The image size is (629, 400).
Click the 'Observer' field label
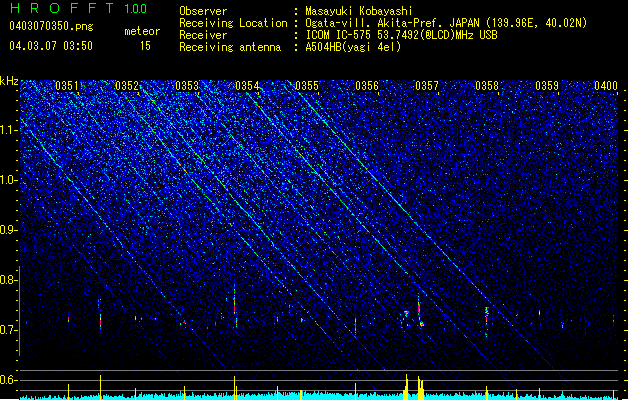(x=203, y=11)
